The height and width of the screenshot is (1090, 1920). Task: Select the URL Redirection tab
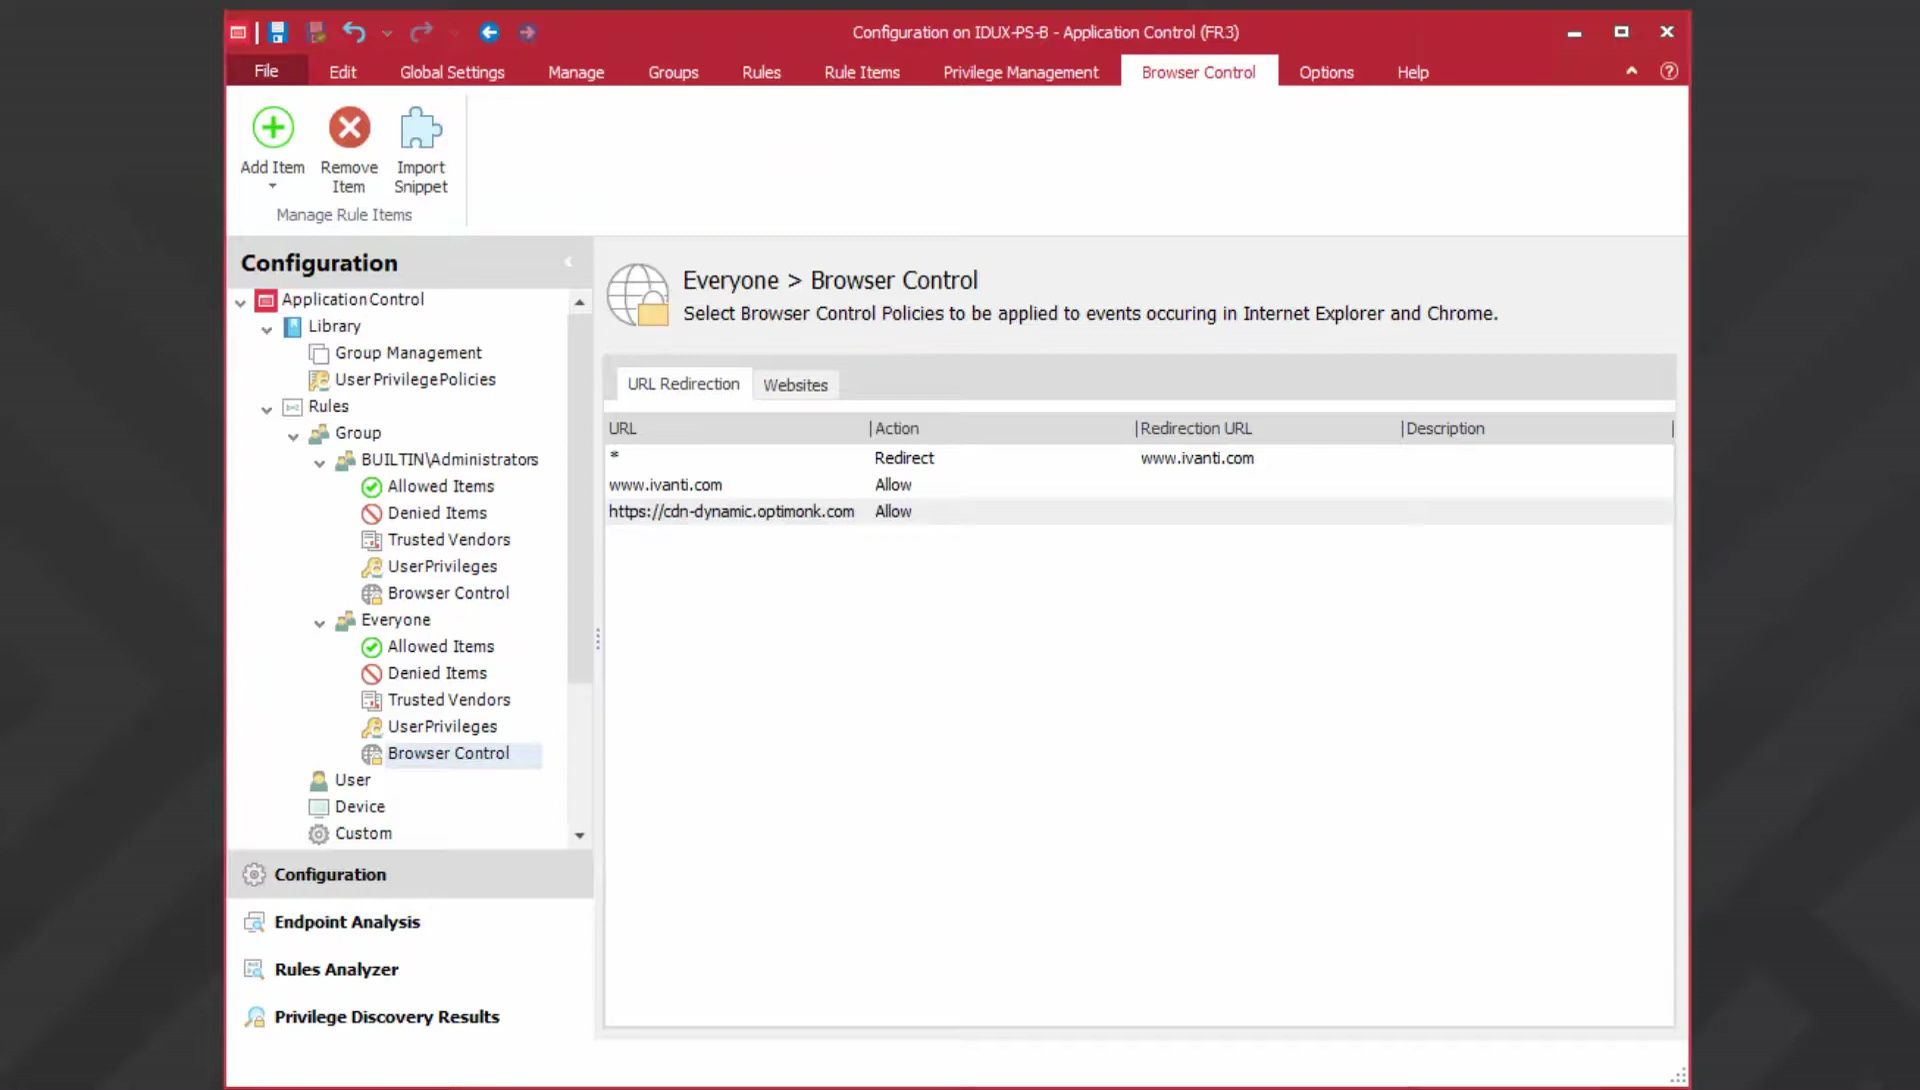point(683,384)
